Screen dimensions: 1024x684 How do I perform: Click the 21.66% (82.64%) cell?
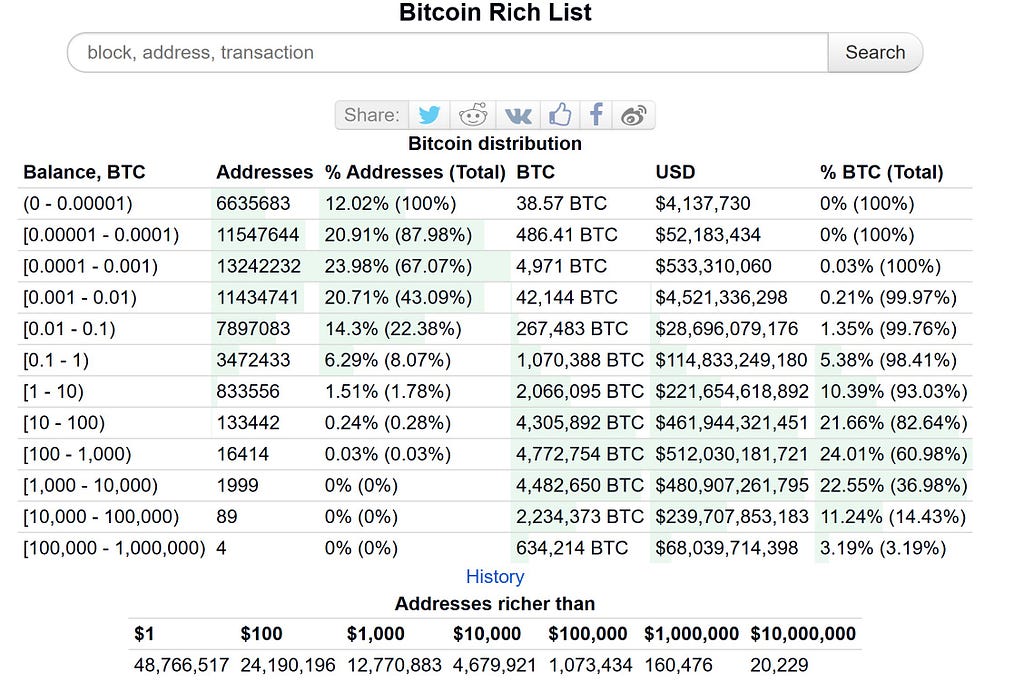pyautogui.click(x=893, y=423)
